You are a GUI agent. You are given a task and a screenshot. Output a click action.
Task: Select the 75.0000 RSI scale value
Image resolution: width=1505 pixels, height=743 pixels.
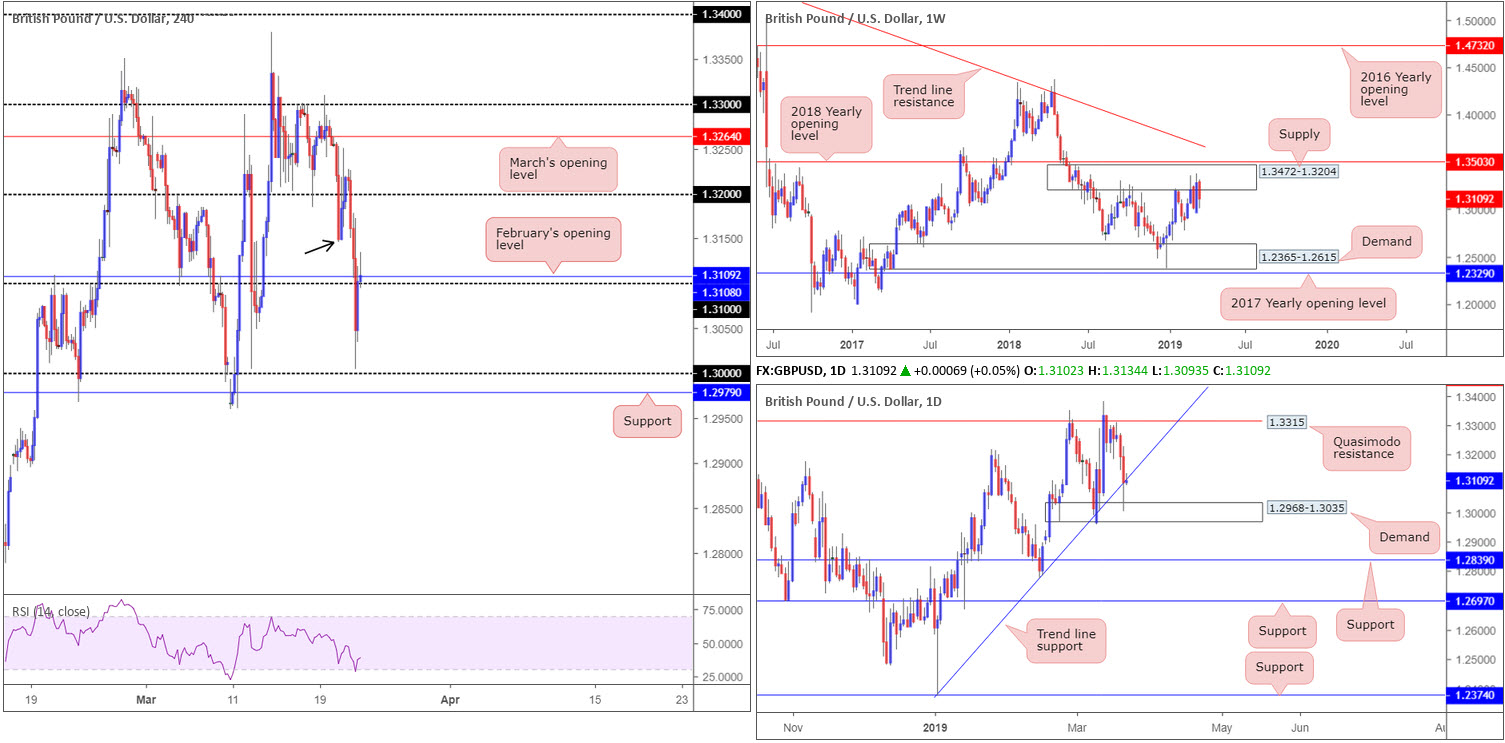(721, 609)
